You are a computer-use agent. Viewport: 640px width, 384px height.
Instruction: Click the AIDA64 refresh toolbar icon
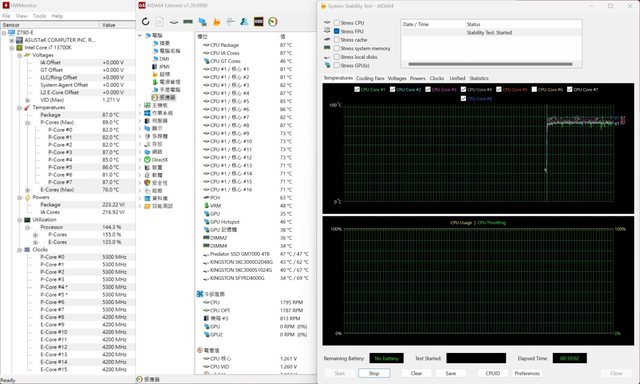[145, 22]
